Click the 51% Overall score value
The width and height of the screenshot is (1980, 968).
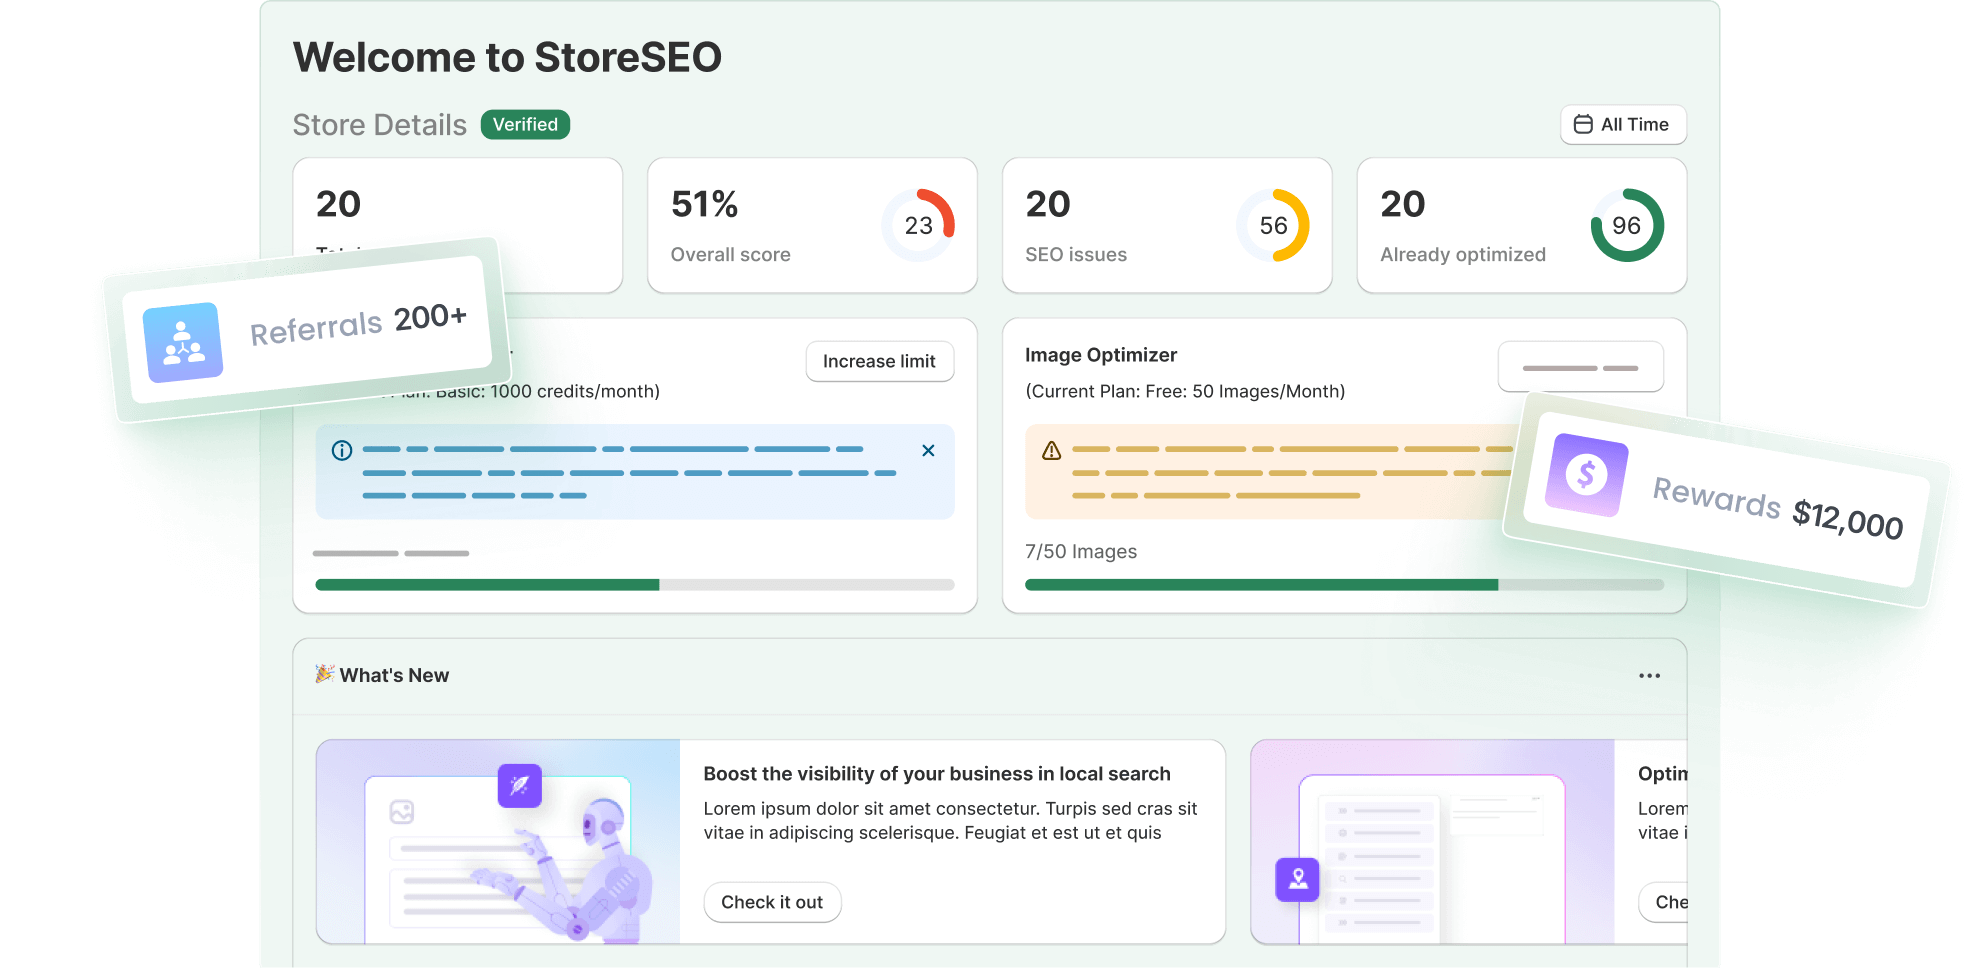pyautogui.click(x=704, y=204)
